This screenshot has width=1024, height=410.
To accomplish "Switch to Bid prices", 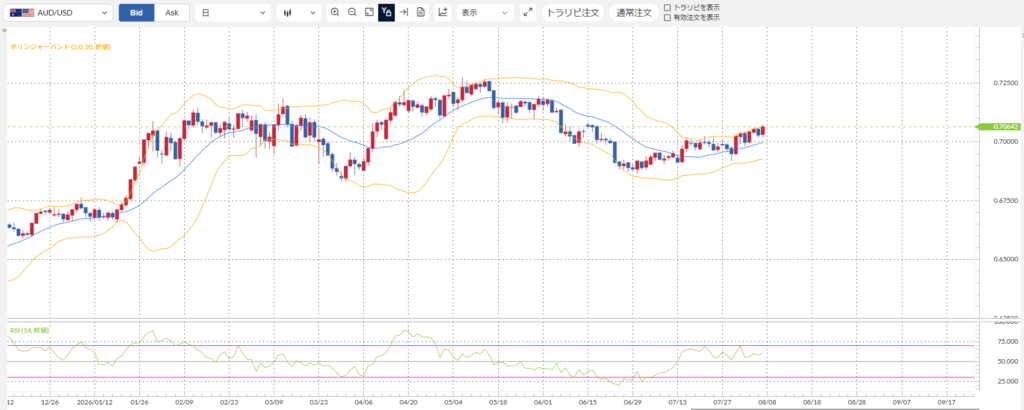I will tap(136, 12).
